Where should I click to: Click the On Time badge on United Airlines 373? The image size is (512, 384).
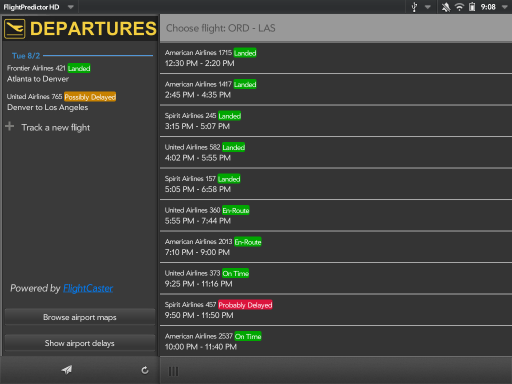(x=236, y=273)
